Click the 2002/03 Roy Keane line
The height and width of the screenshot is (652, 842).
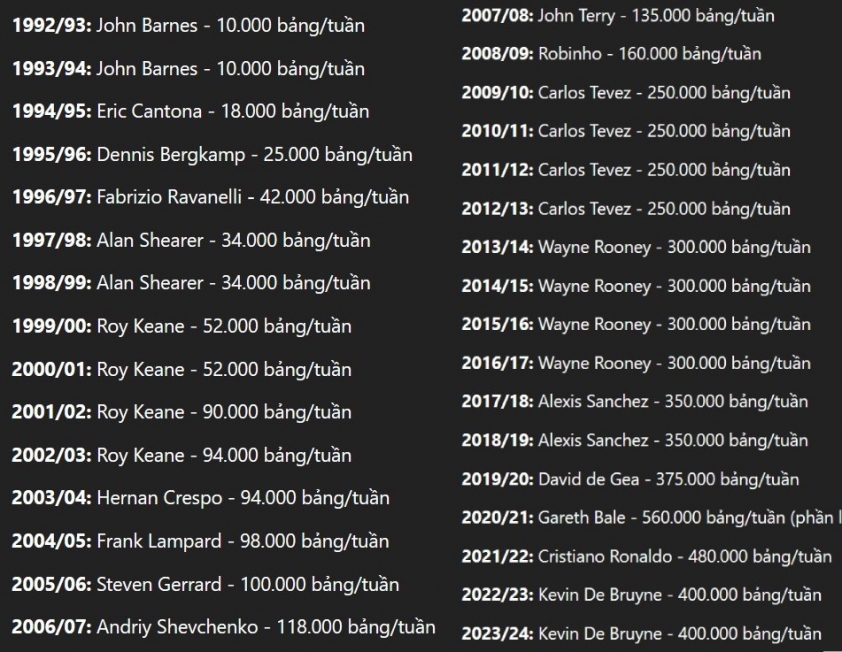182,455
